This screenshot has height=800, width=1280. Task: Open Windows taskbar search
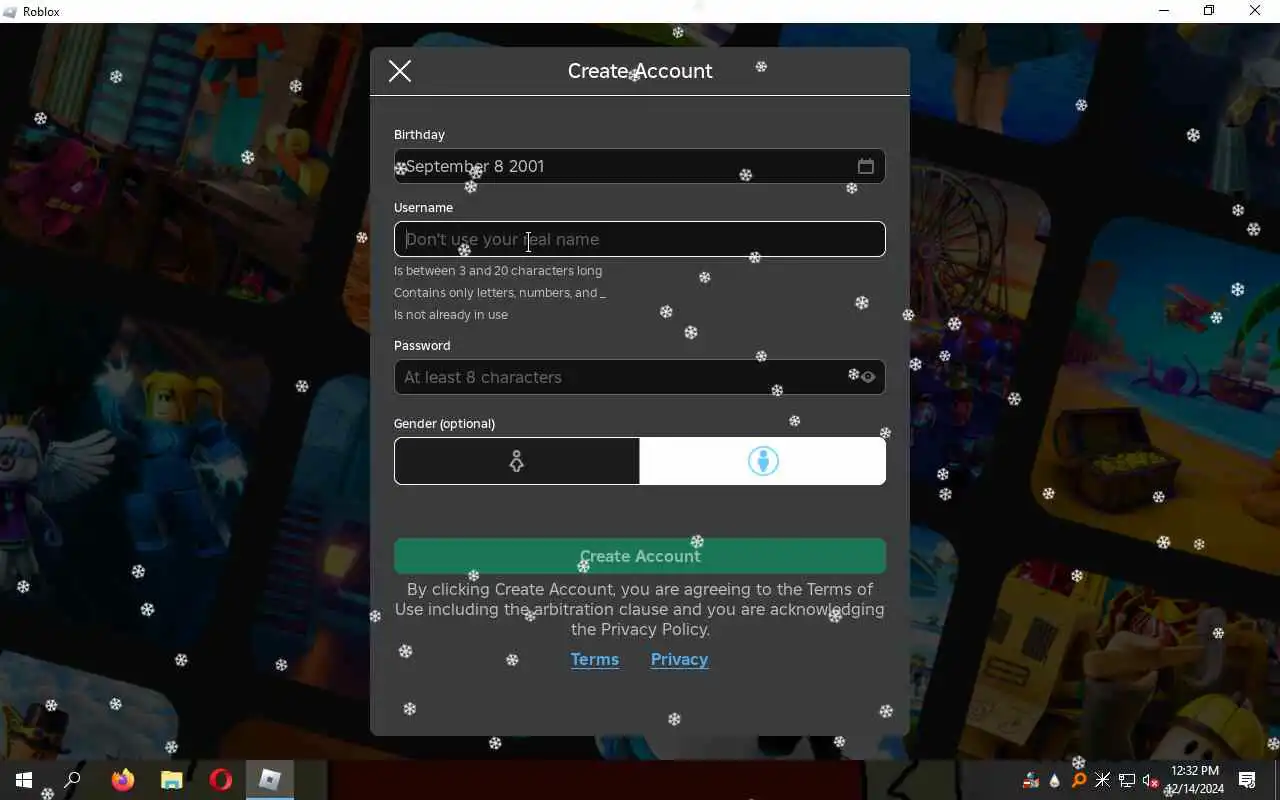point(72,780)
